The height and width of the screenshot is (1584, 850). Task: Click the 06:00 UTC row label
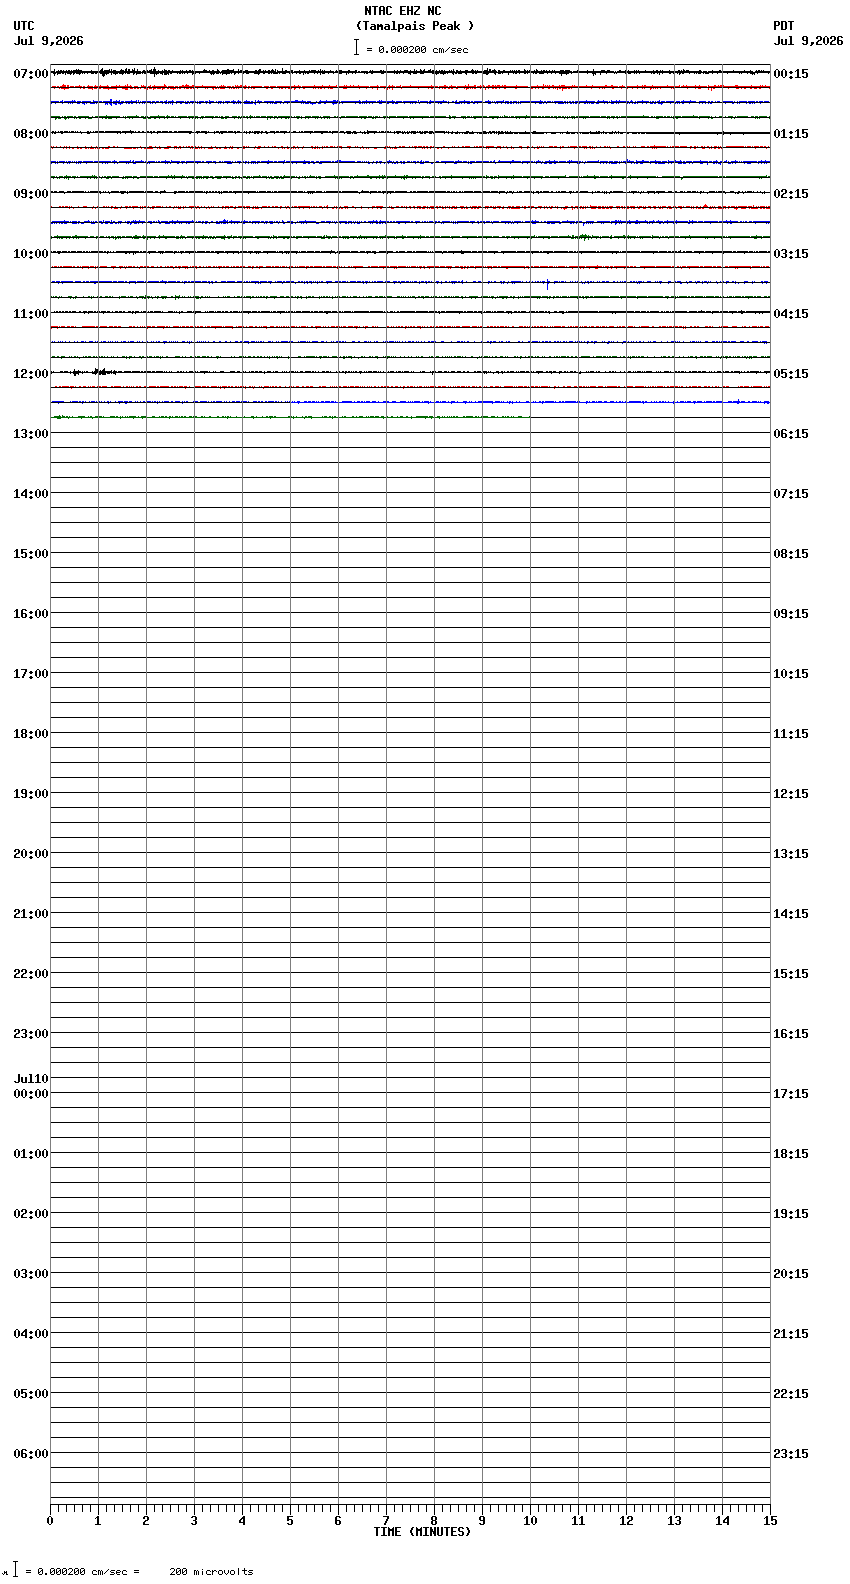tap(31, 1454)
